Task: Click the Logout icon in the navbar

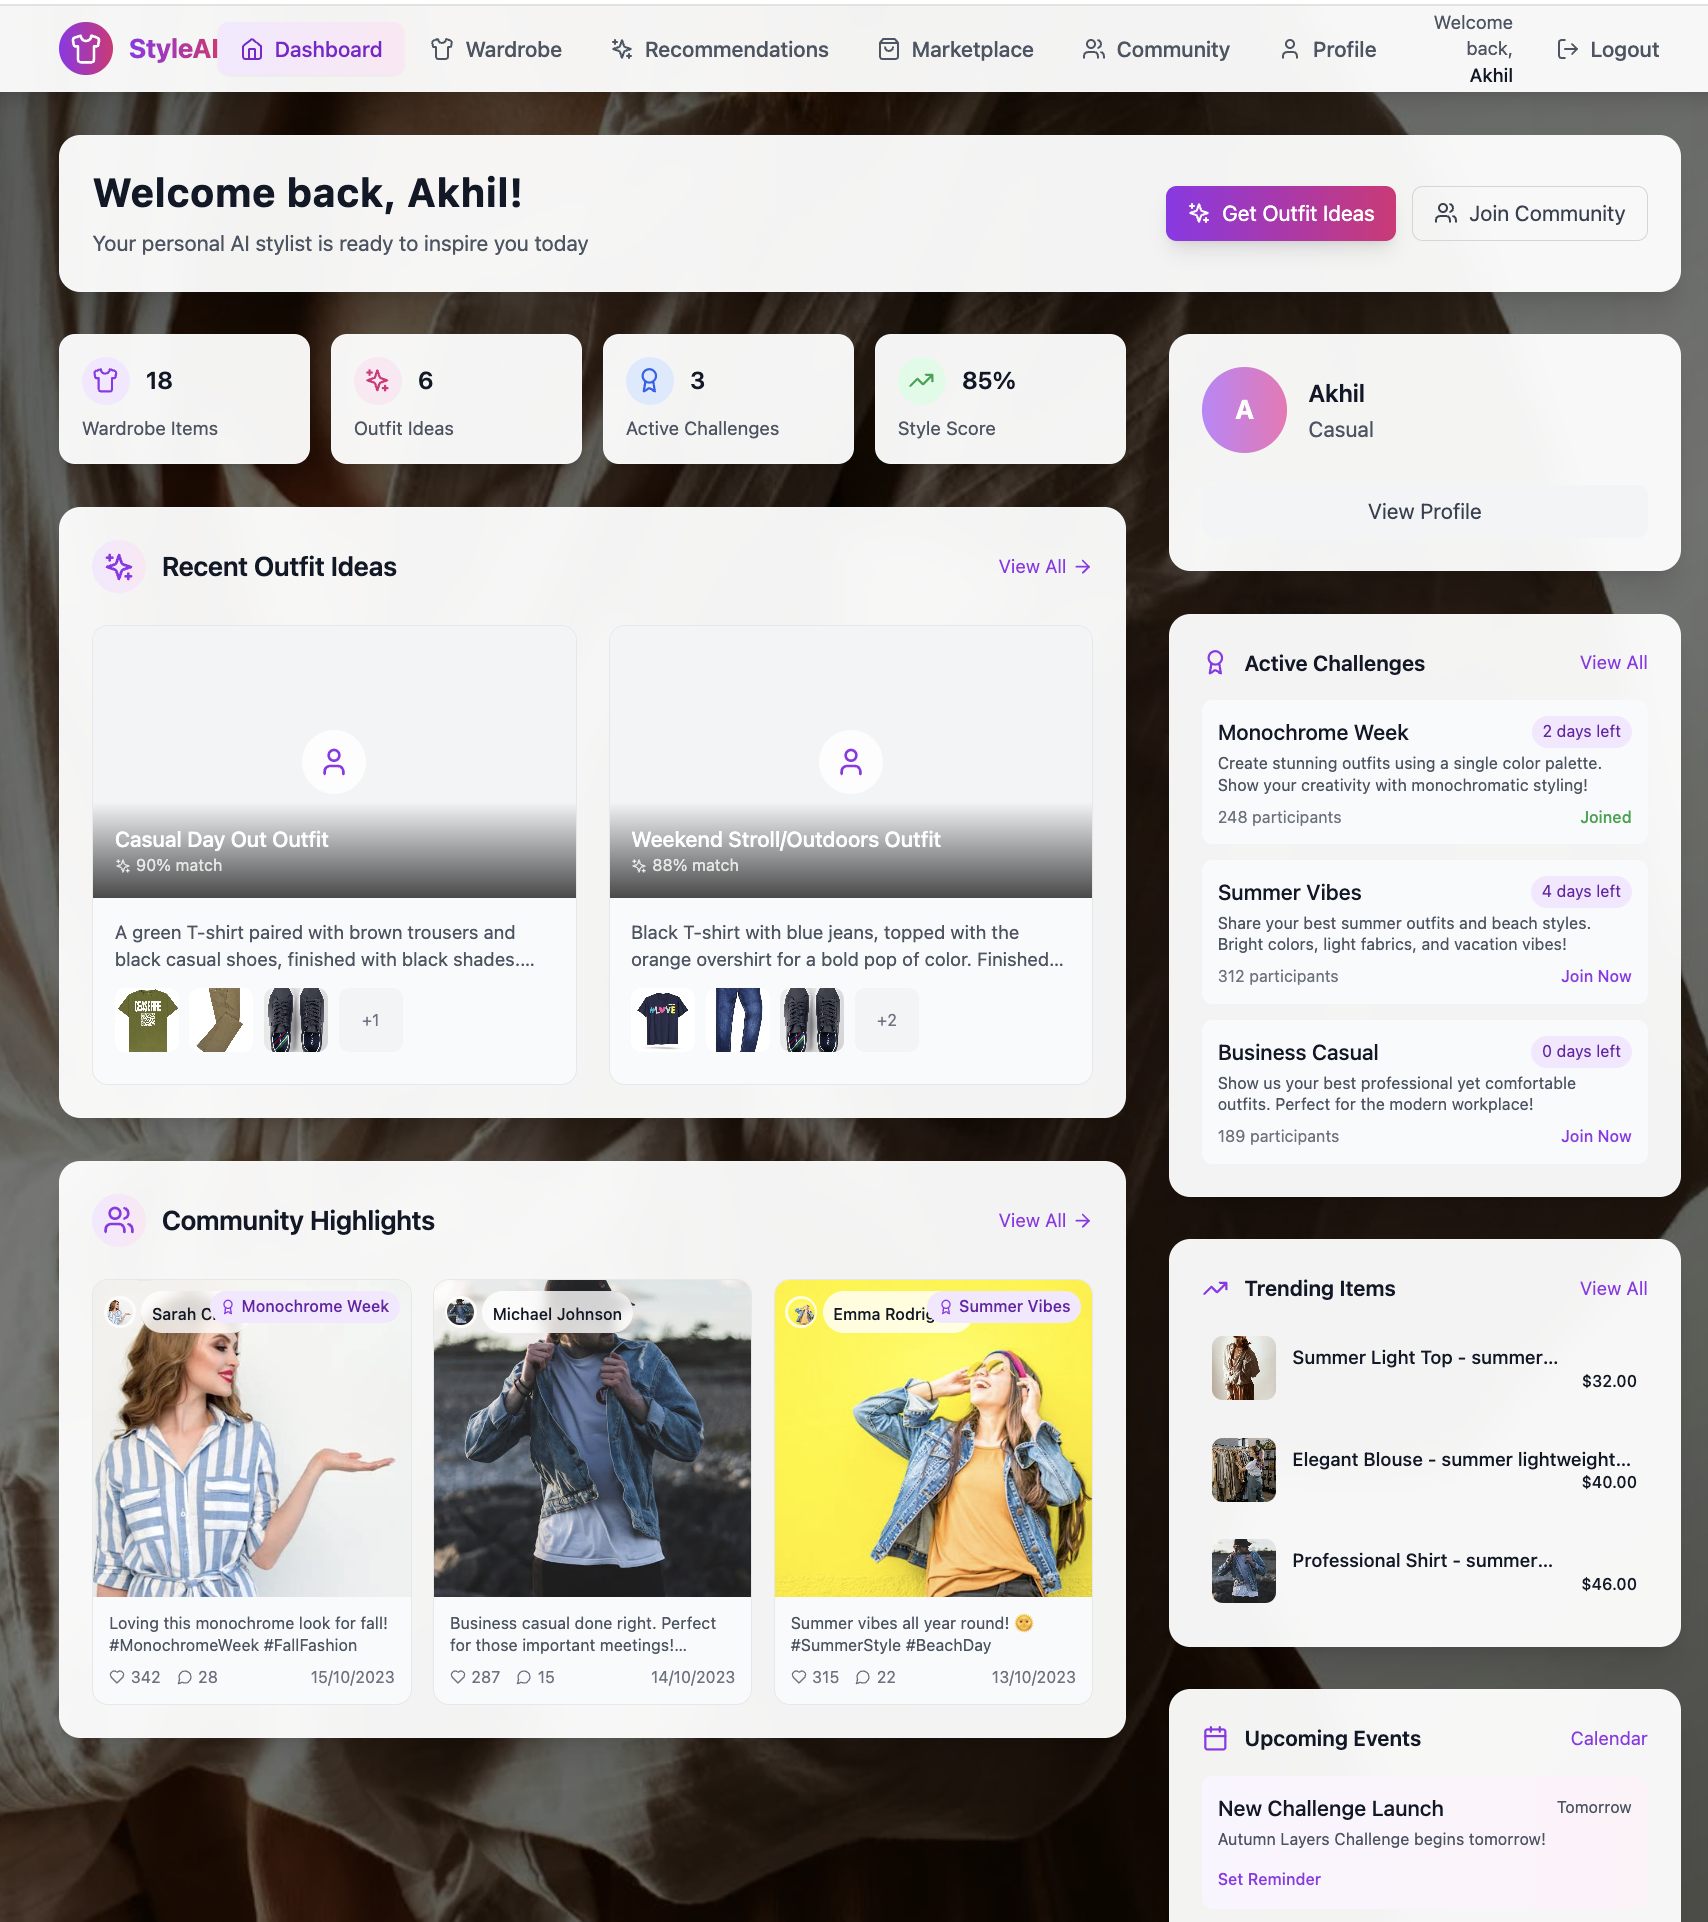Action: [1568, 49]
